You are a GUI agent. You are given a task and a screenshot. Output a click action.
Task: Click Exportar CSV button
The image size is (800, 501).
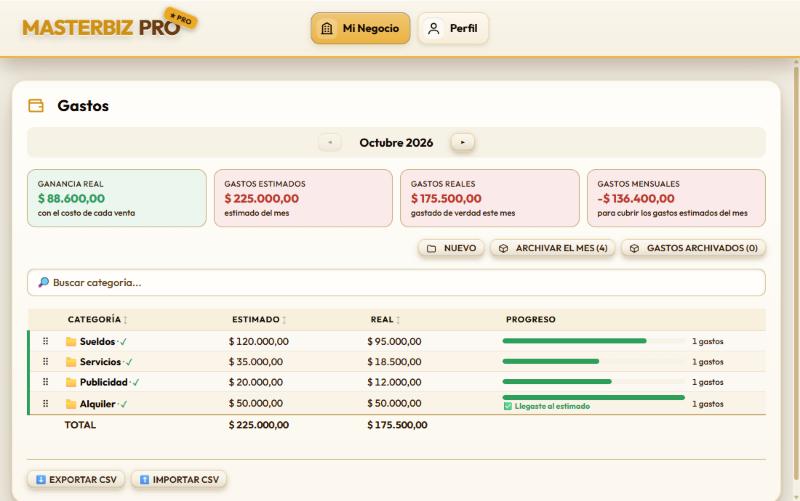(x=76, y=480)
